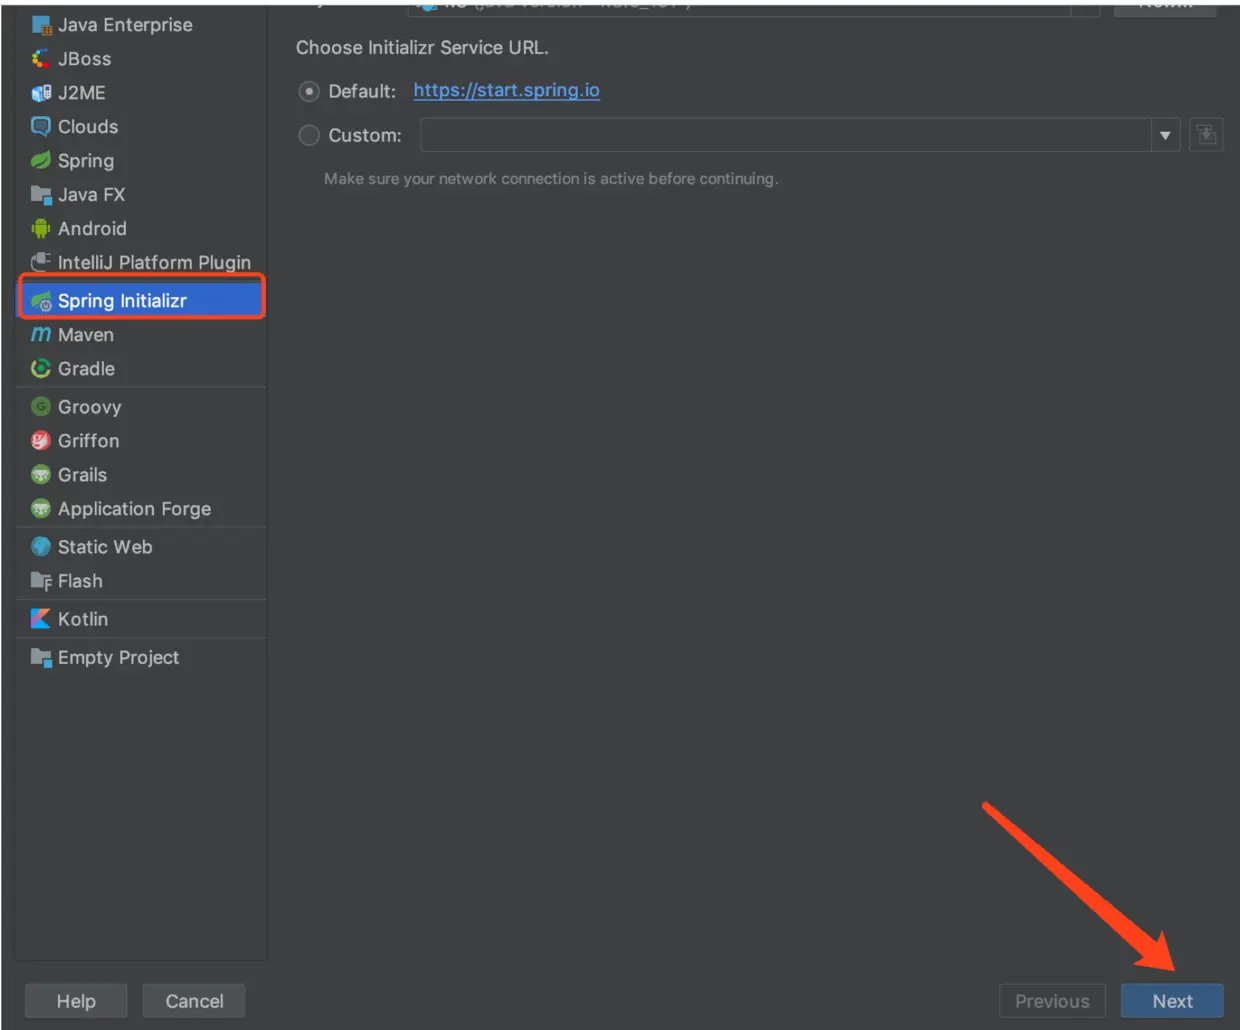Viewport: 1240px width, 1030px height.
Task: Click the Kotlin logo icon
Action: point(41,619)
